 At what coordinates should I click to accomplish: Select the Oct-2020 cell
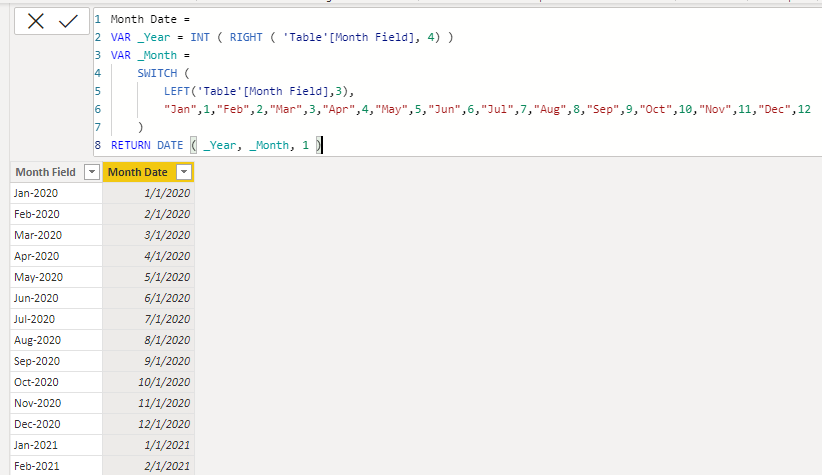click(x=56, y=382)
